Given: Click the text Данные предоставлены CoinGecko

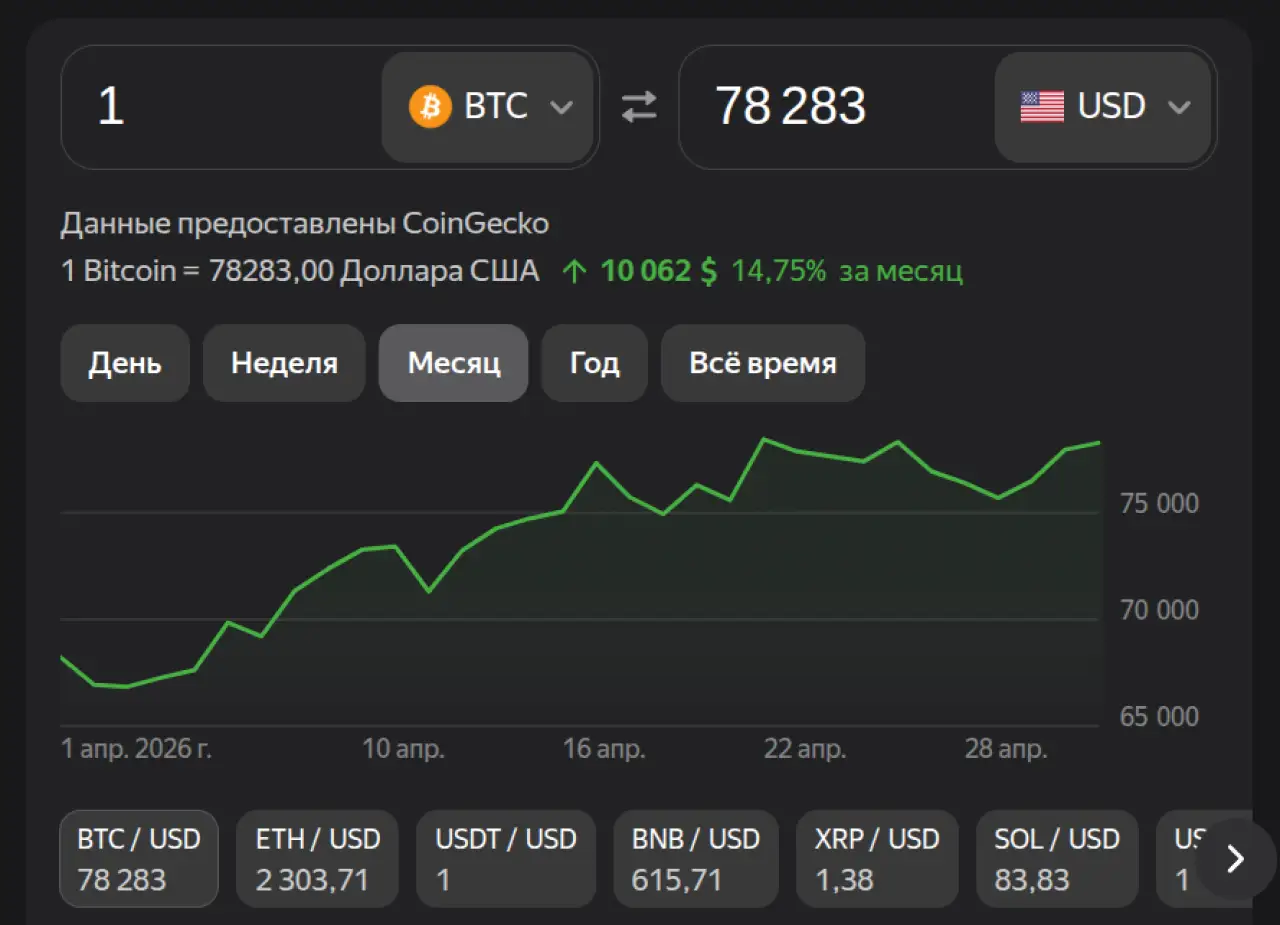Looking at the screenshot, I should click(x=305, y=223).
